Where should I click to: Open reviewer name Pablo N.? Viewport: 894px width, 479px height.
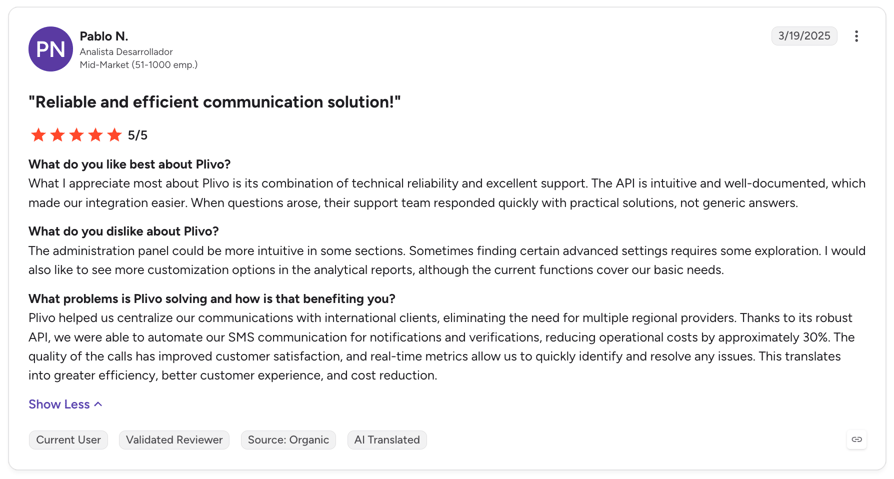[104, 36]
